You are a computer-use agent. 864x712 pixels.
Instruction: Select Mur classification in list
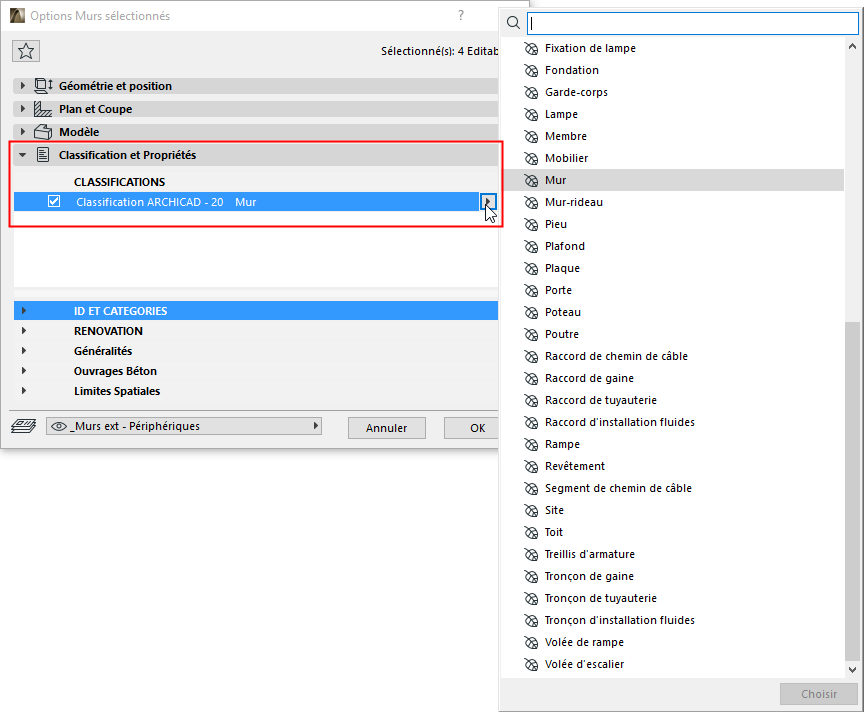(674, 180)
